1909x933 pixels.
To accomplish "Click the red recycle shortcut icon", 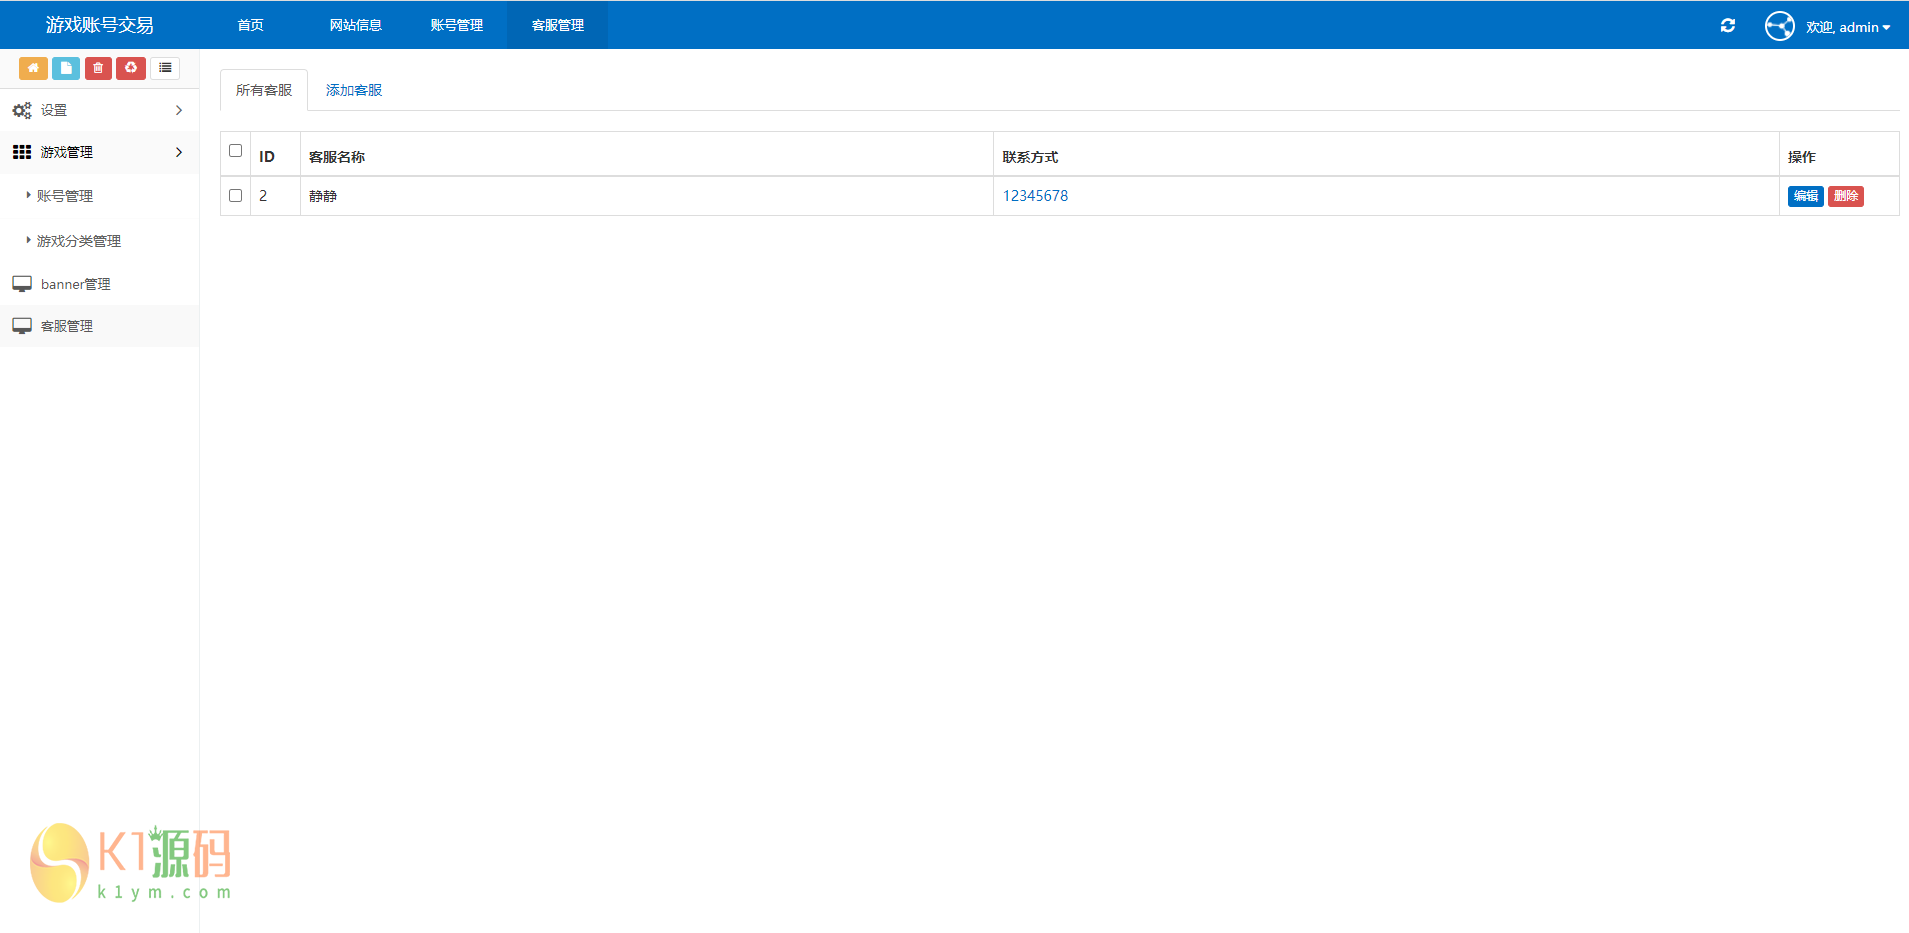I will pyautogui.click(x=131, y=68).
